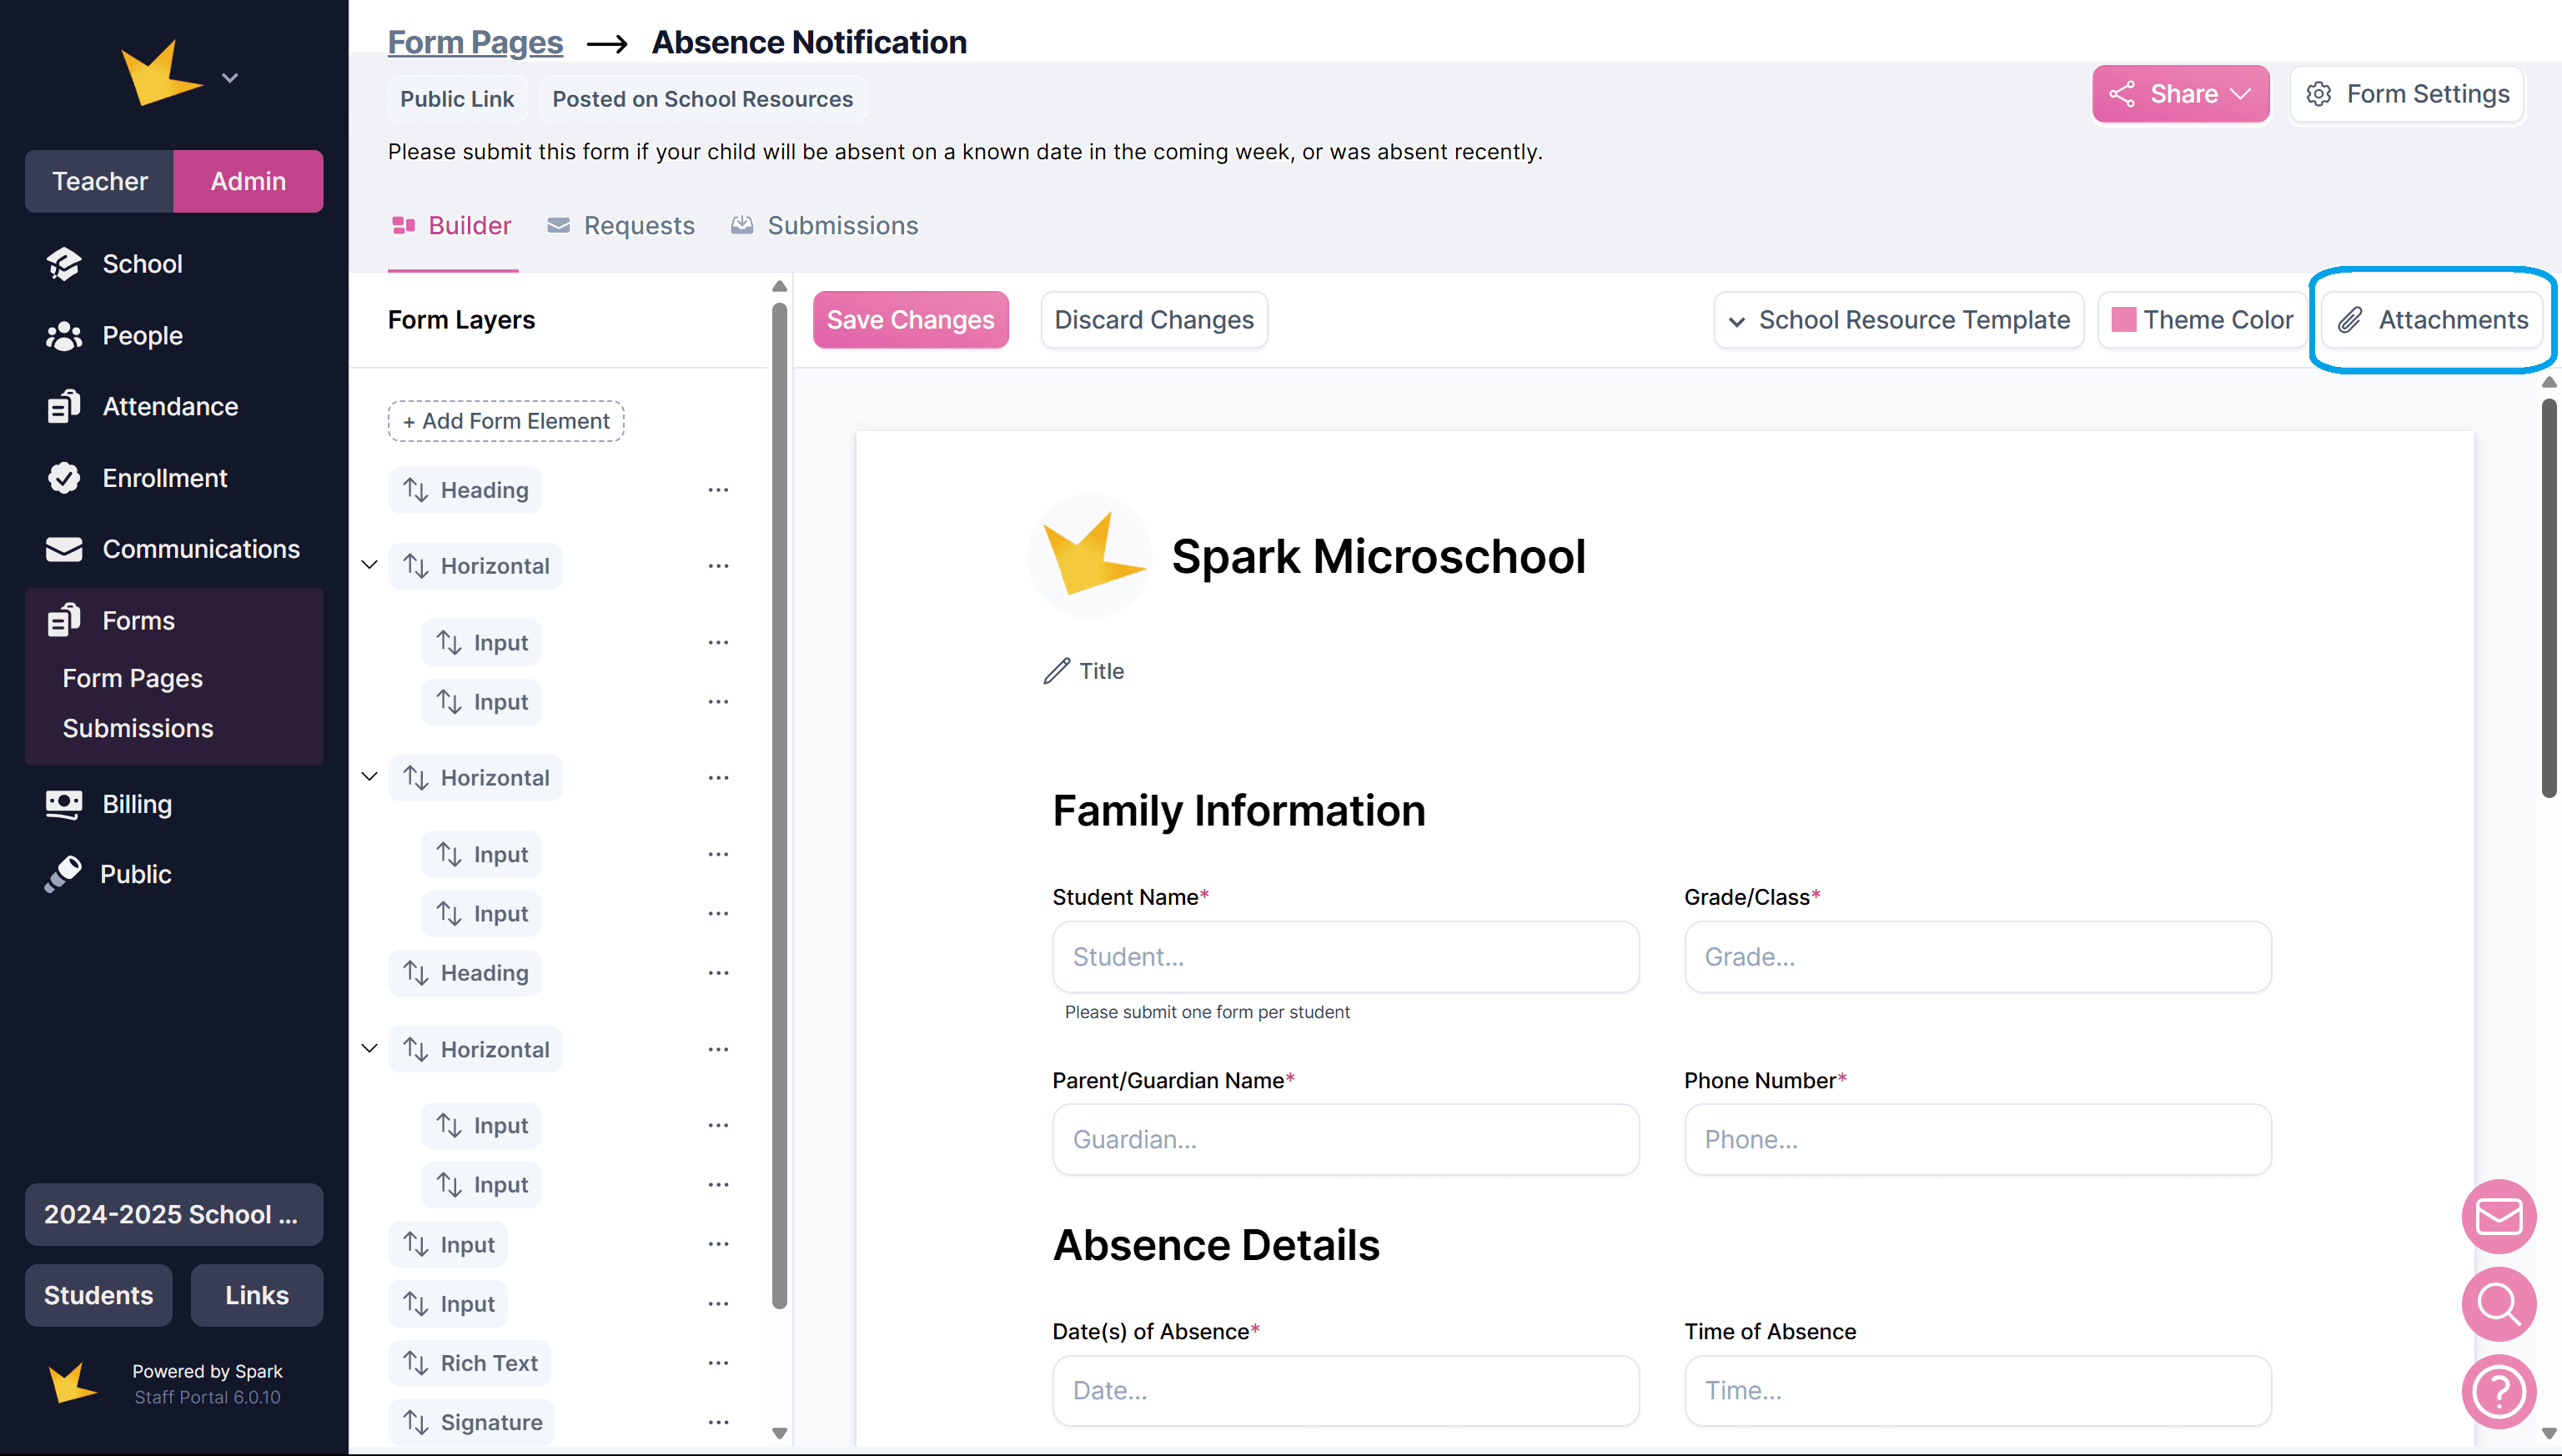Click the Theme Color pink swatch
Screen dimensions: 2562x1456
(2123, 320)
